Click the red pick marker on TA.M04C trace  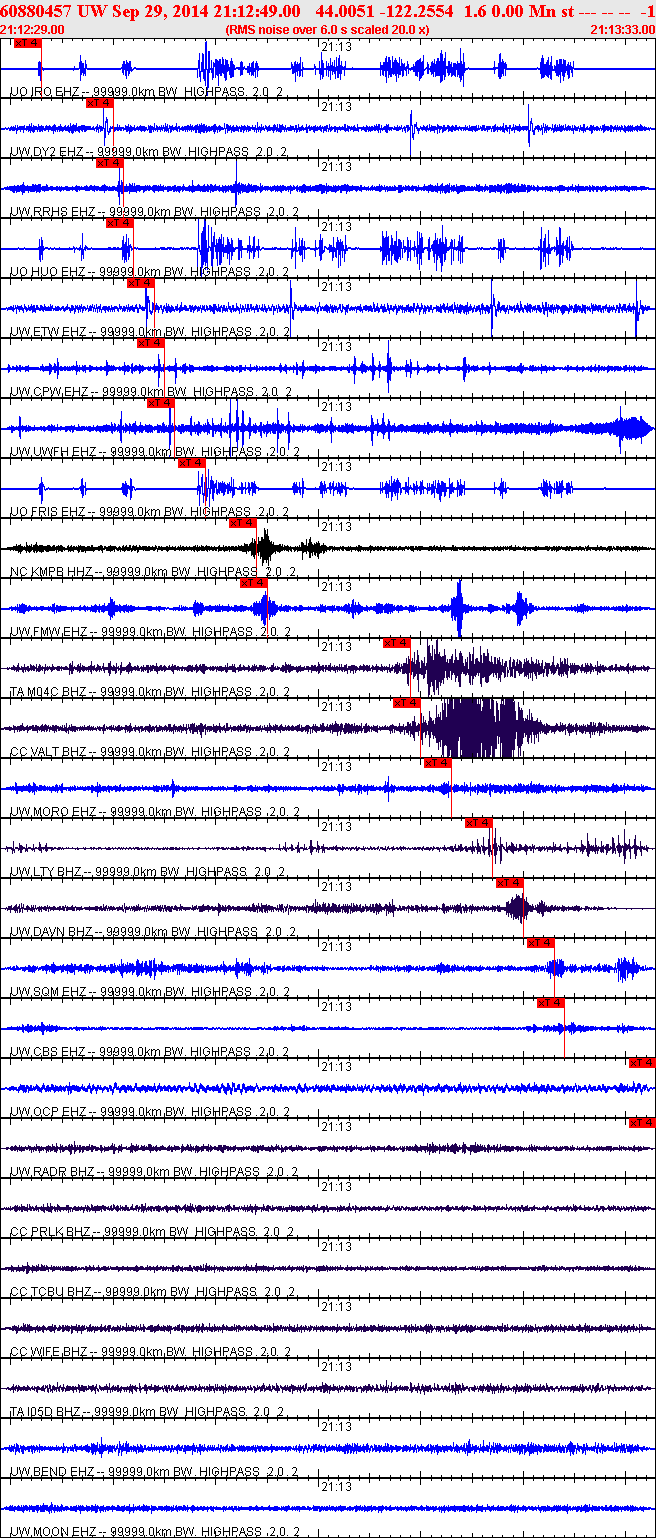pyautogui.click(x=397, y=643)
